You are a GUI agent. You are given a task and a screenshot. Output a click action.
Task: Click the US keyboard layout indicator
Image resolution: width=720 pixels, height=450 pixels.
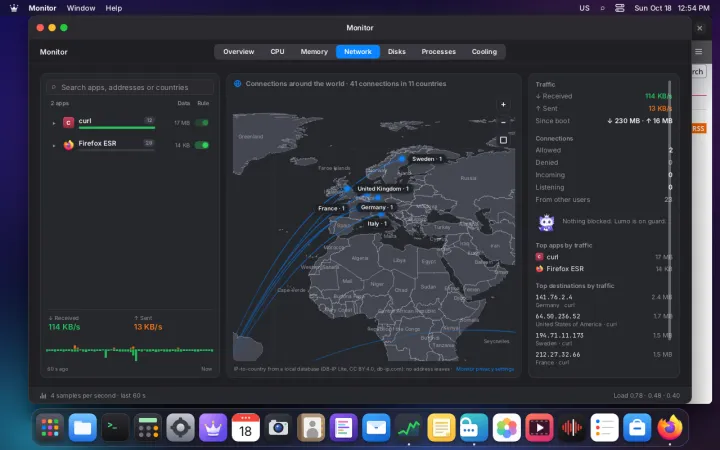click(584, 8)
